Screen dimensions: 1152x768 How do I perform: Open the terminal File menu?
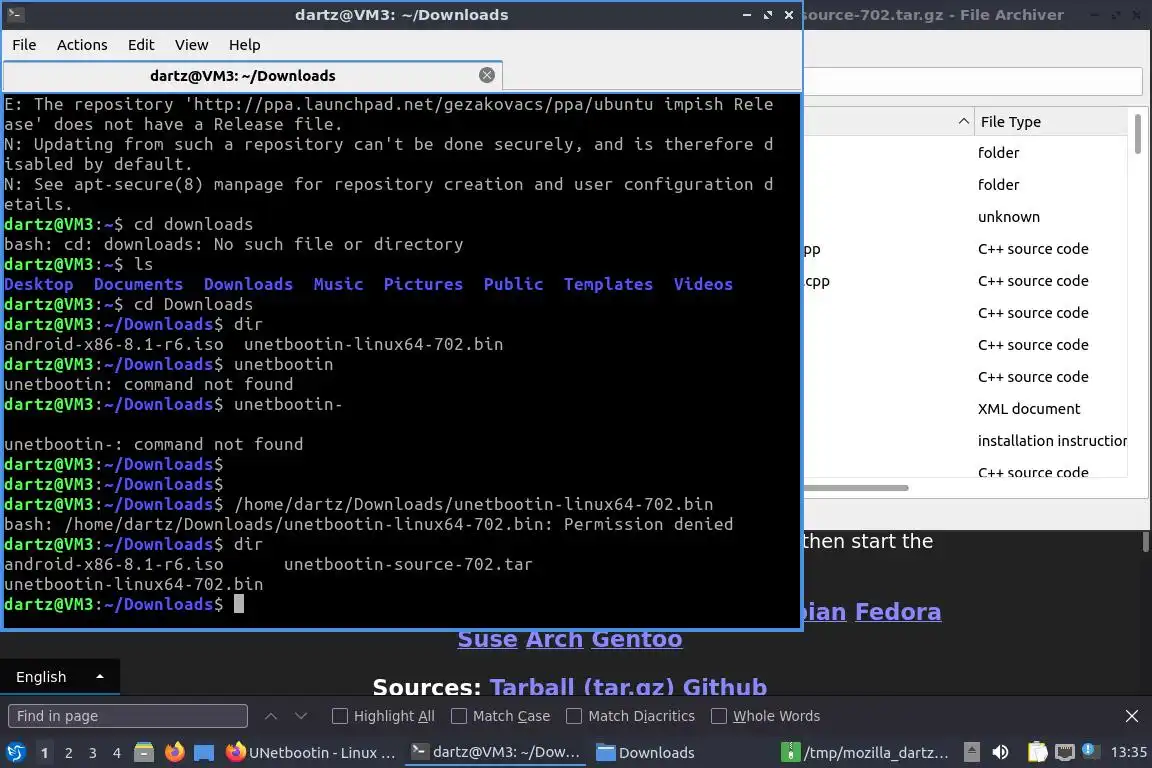pos(24,45)
